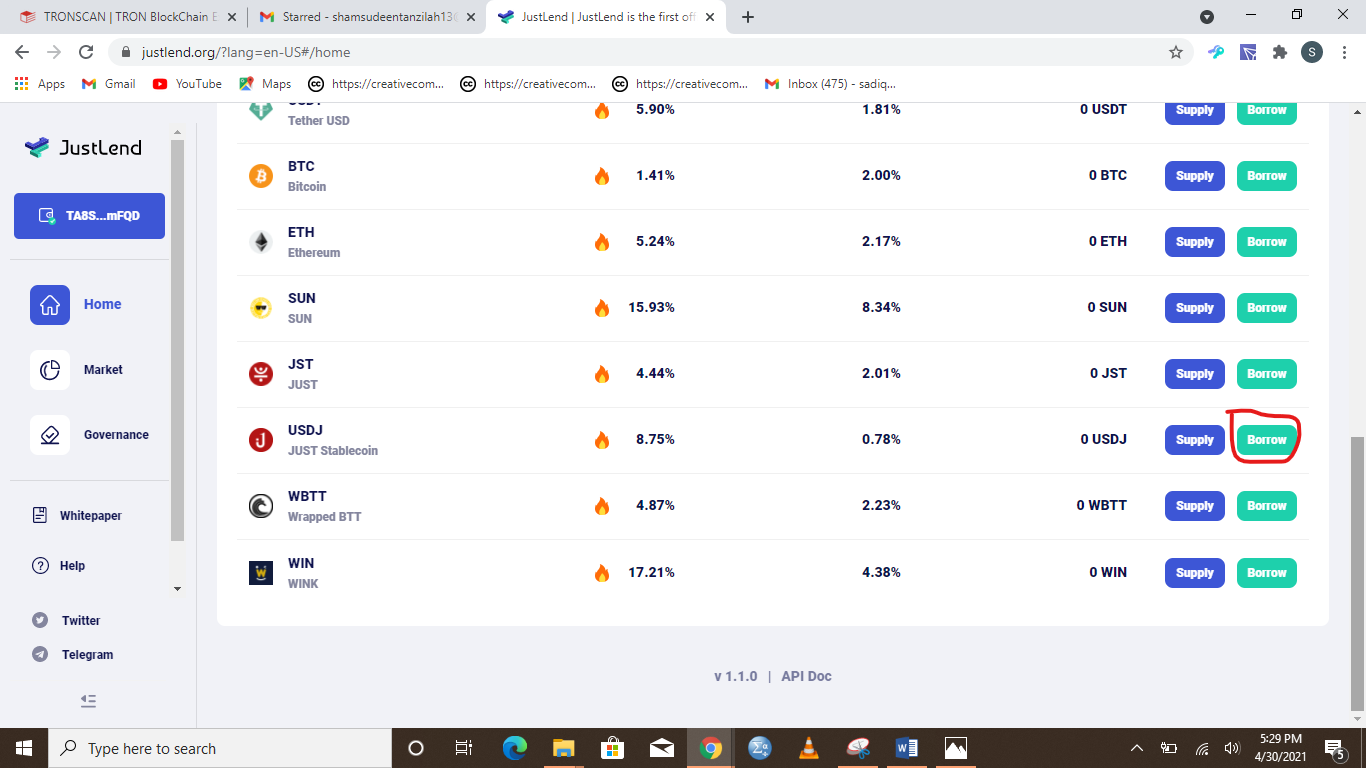Image resolution: width=1366 pixels, height=768 pixels.
Task: Click the Help question-mark icon
Action: (x=41, y=566)
